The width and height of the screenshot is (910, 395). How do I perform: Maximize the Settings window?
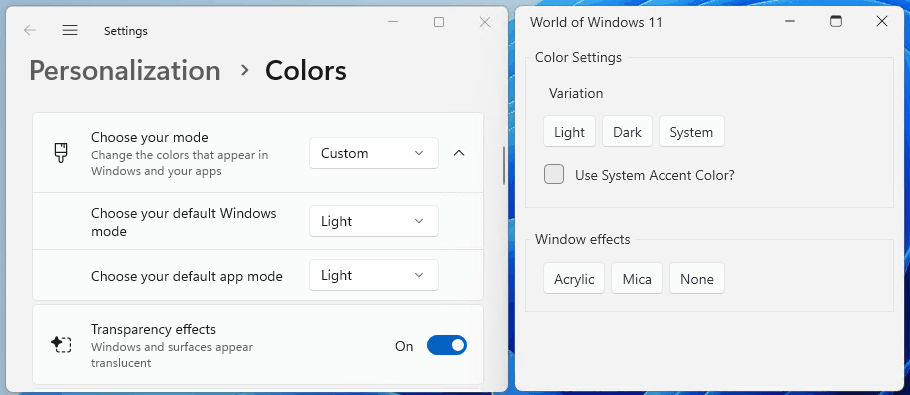click(439, 22)
